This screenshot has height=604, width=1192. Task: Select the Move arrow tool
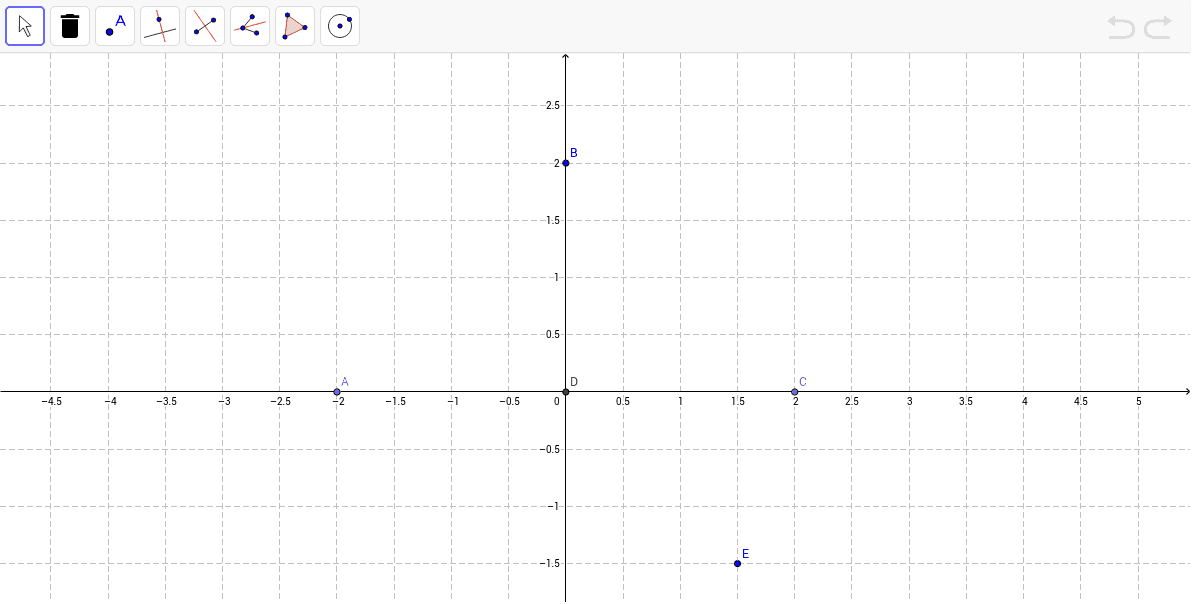pyautogui.click(x=25, y=27)
